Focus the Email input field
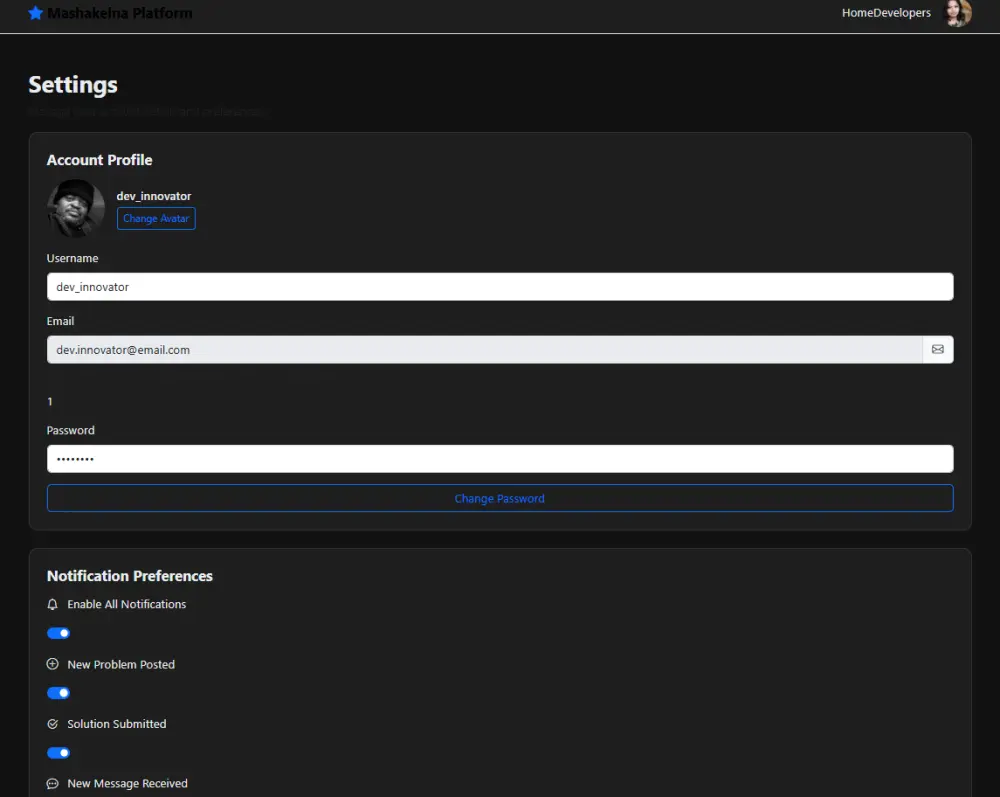The image size is (1000, 797). pyautogui.click(x=485, y=349)
